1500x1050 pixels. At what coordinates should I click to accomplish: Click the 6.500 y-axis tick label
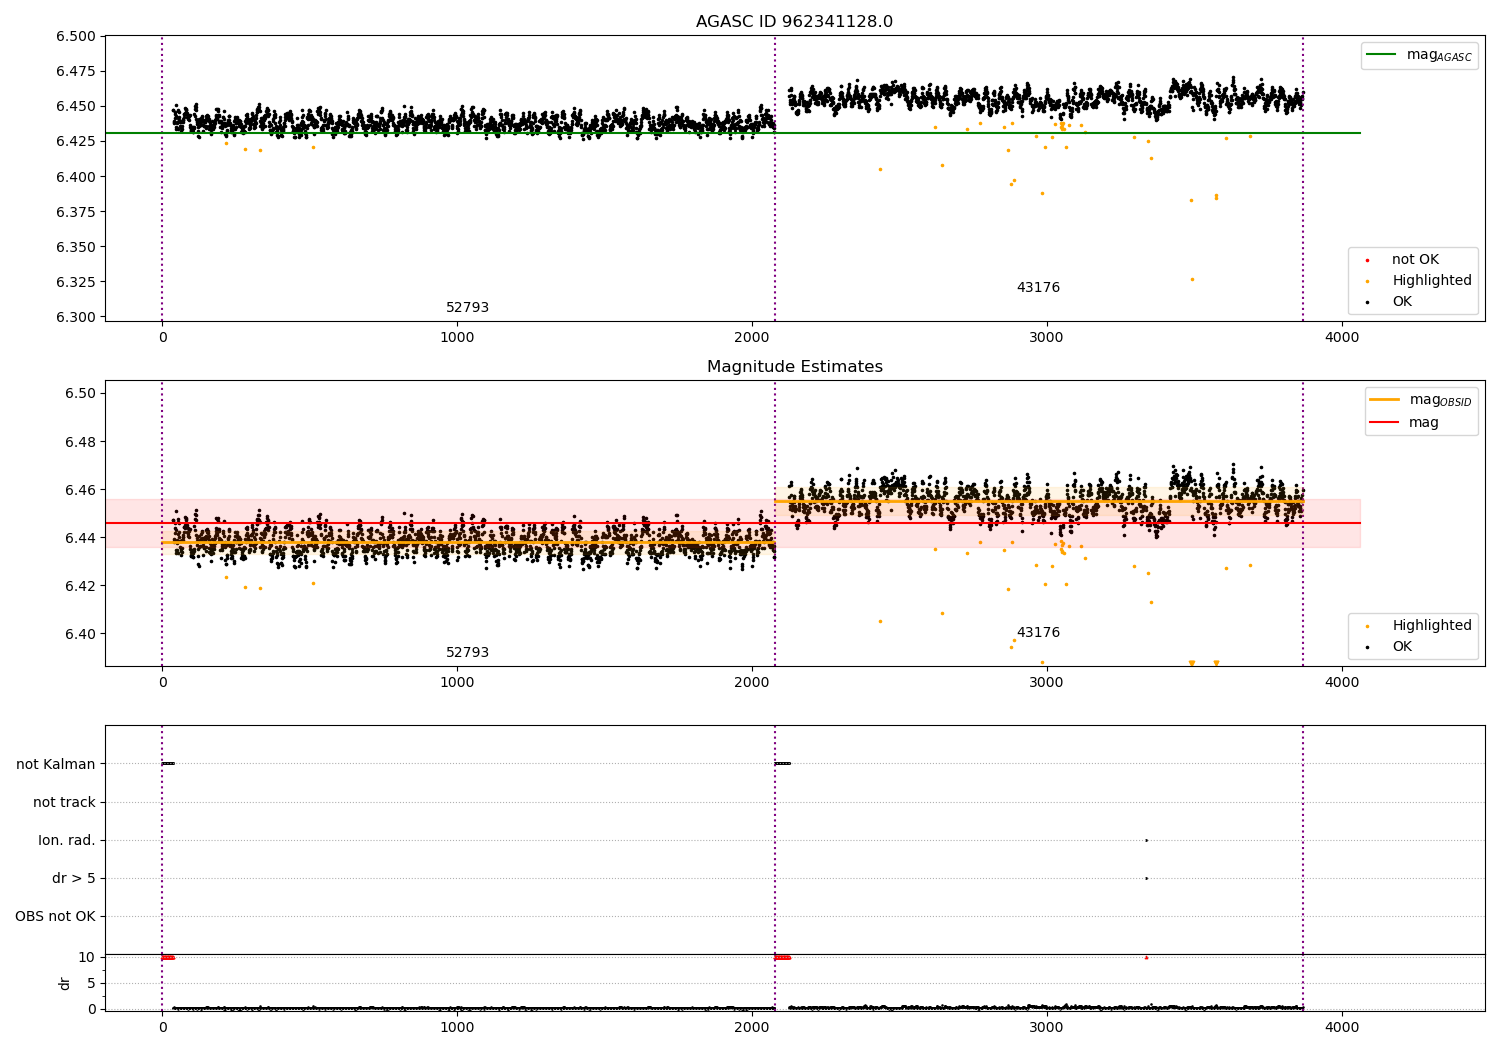[76, 37]
